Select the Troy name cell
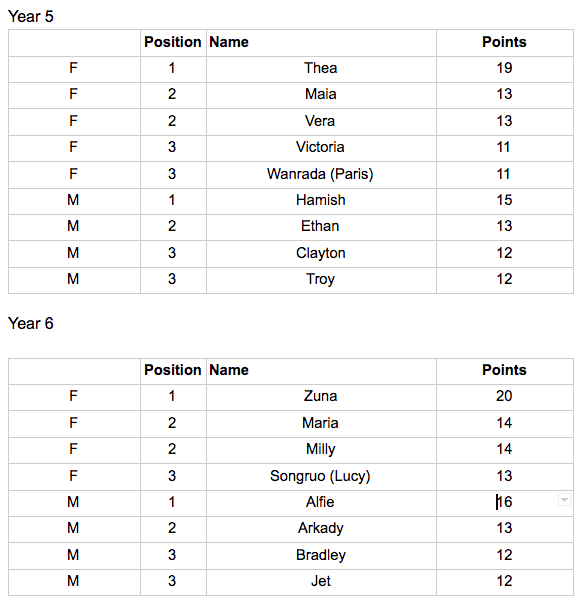 pyautogui.click(x=321, y=280)
